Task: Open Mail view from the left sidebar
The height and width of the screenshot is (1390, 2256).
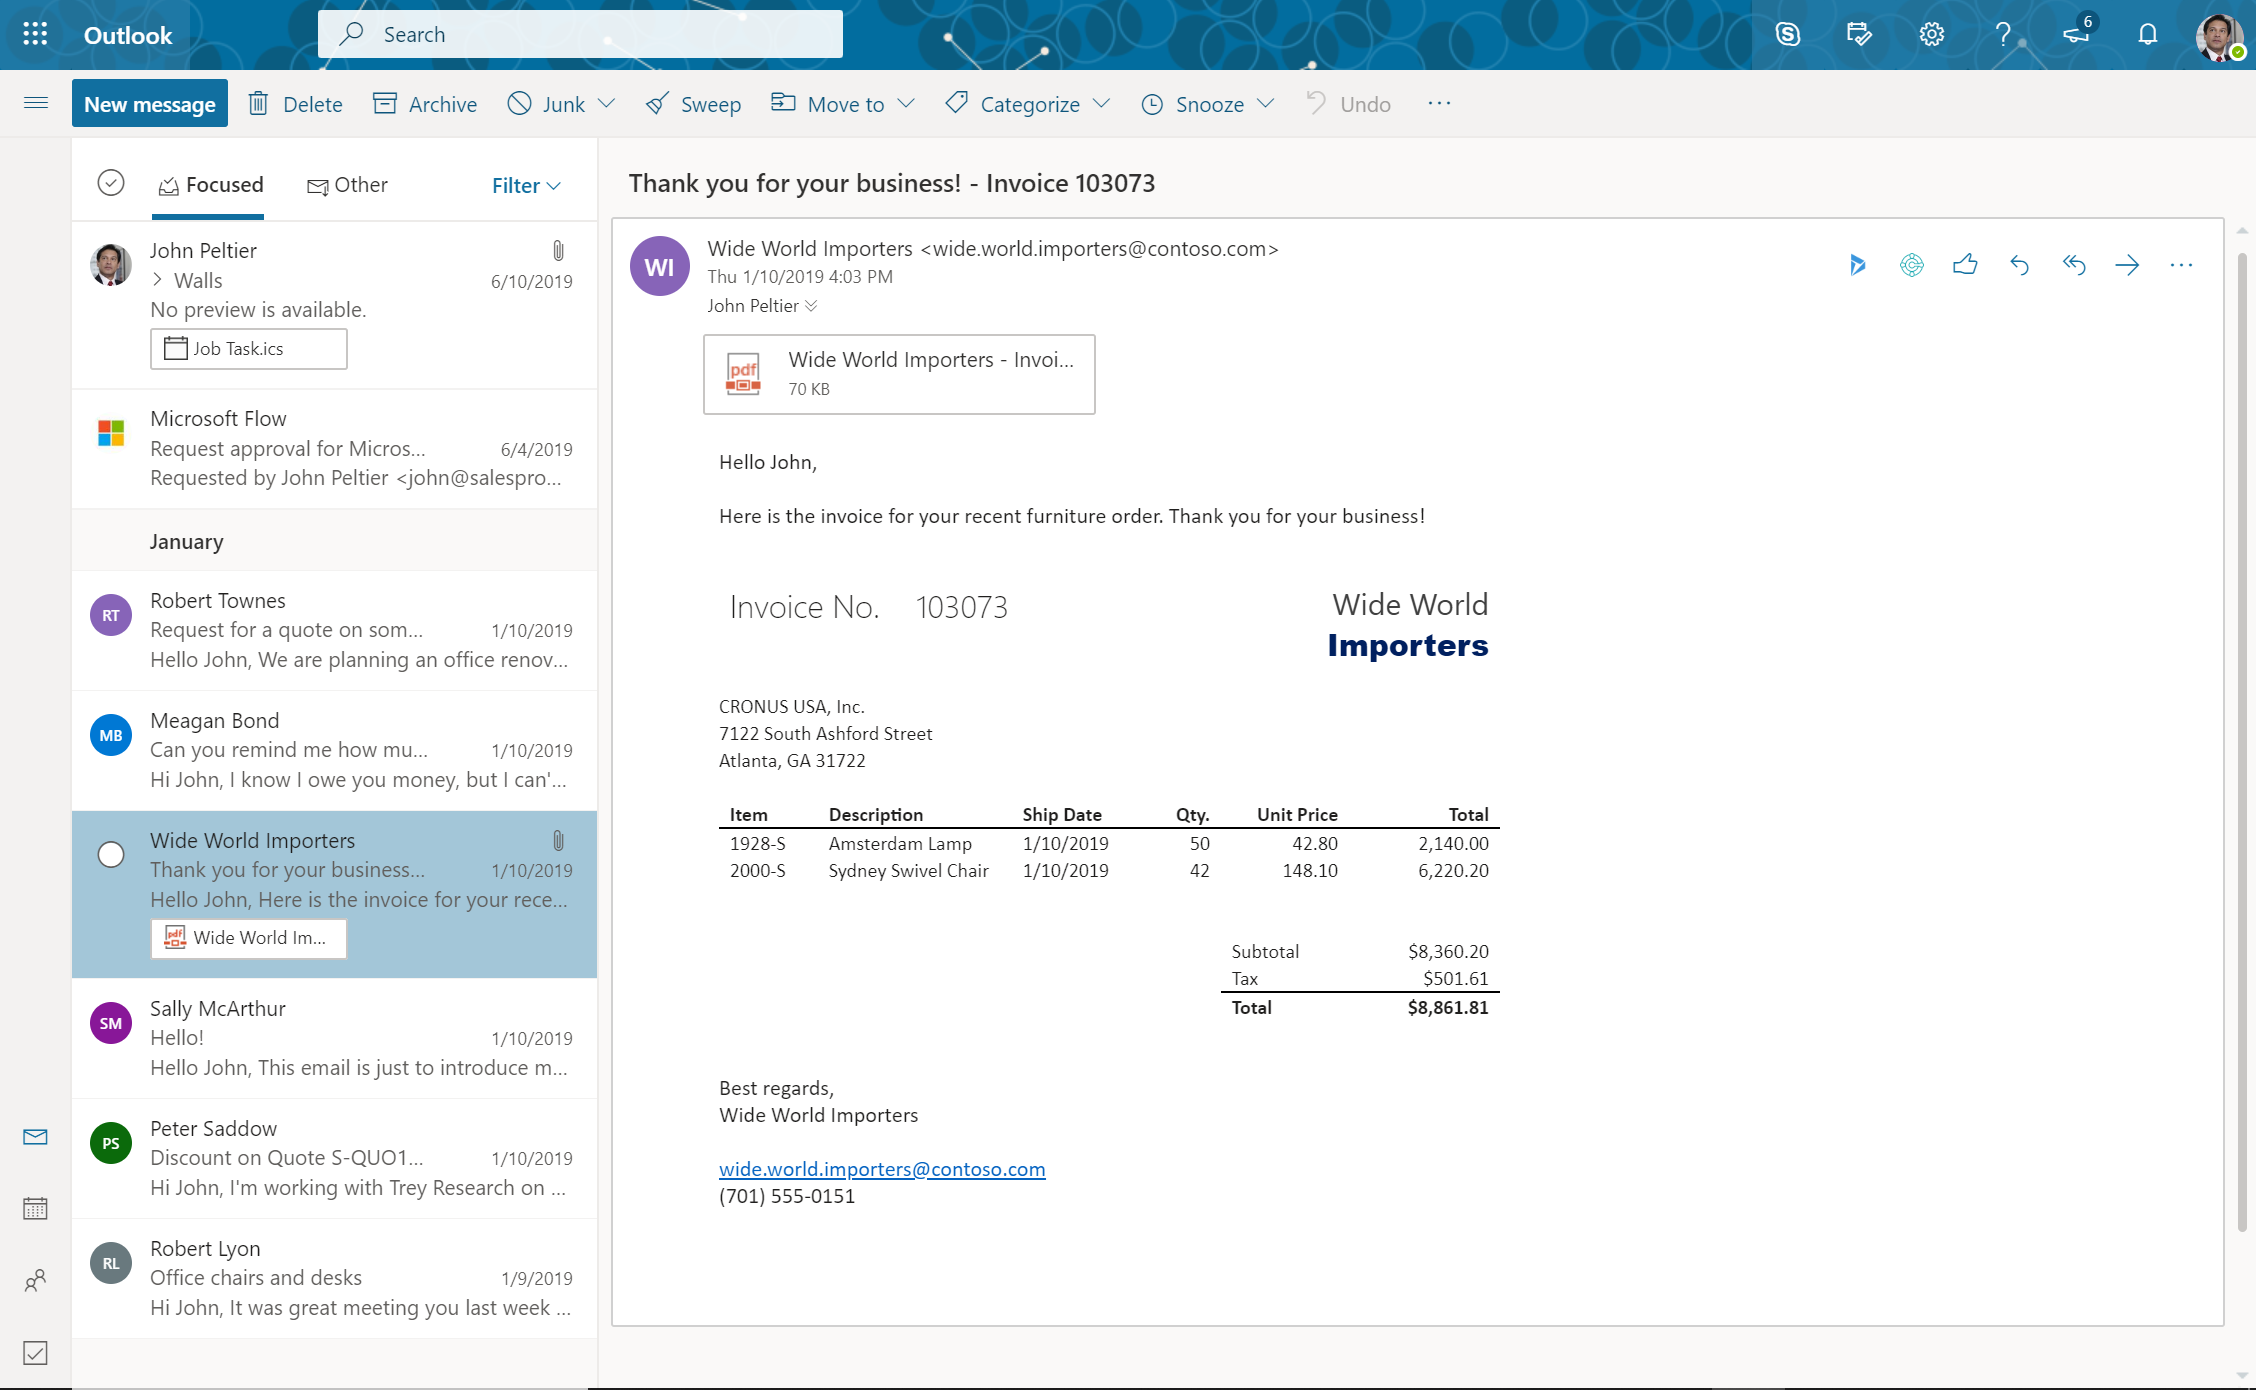Action: [35, 1137]
